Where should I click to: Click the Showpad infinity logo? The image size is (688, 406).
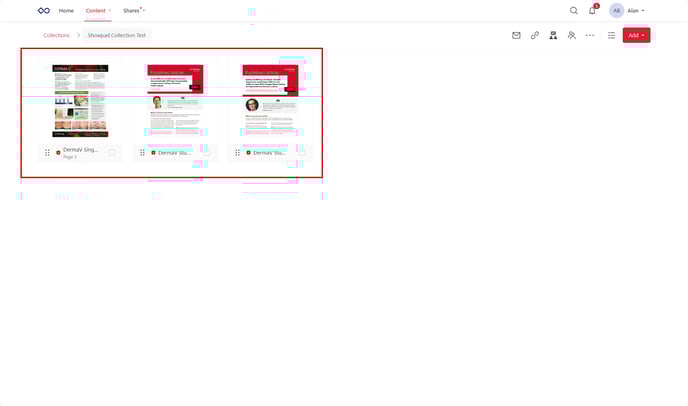point(43,10)
